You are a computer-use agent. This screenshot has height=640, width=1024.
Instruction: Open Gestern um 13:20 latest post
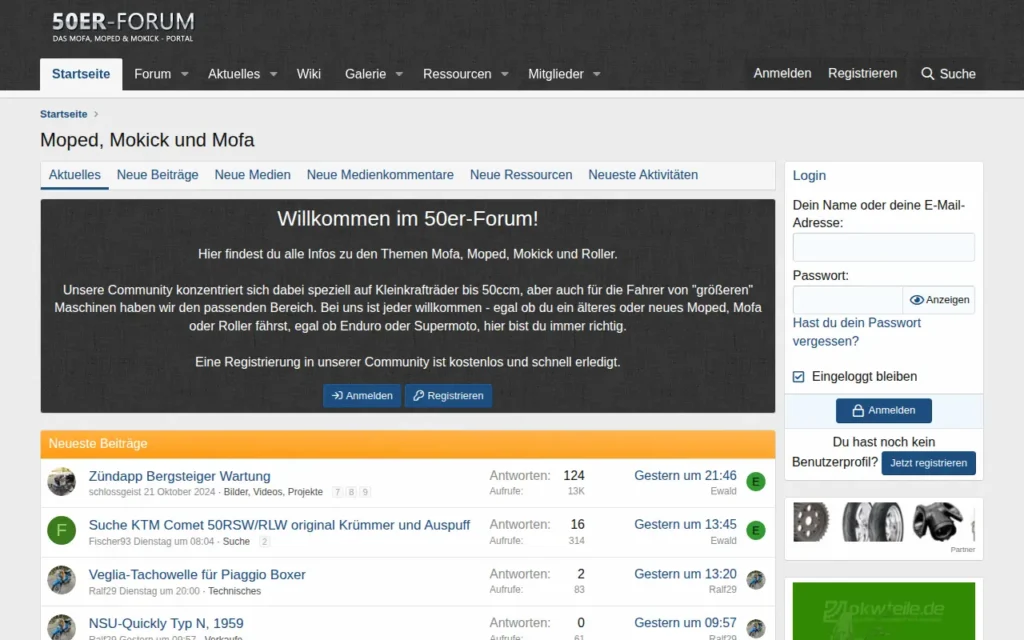[685, 574]
